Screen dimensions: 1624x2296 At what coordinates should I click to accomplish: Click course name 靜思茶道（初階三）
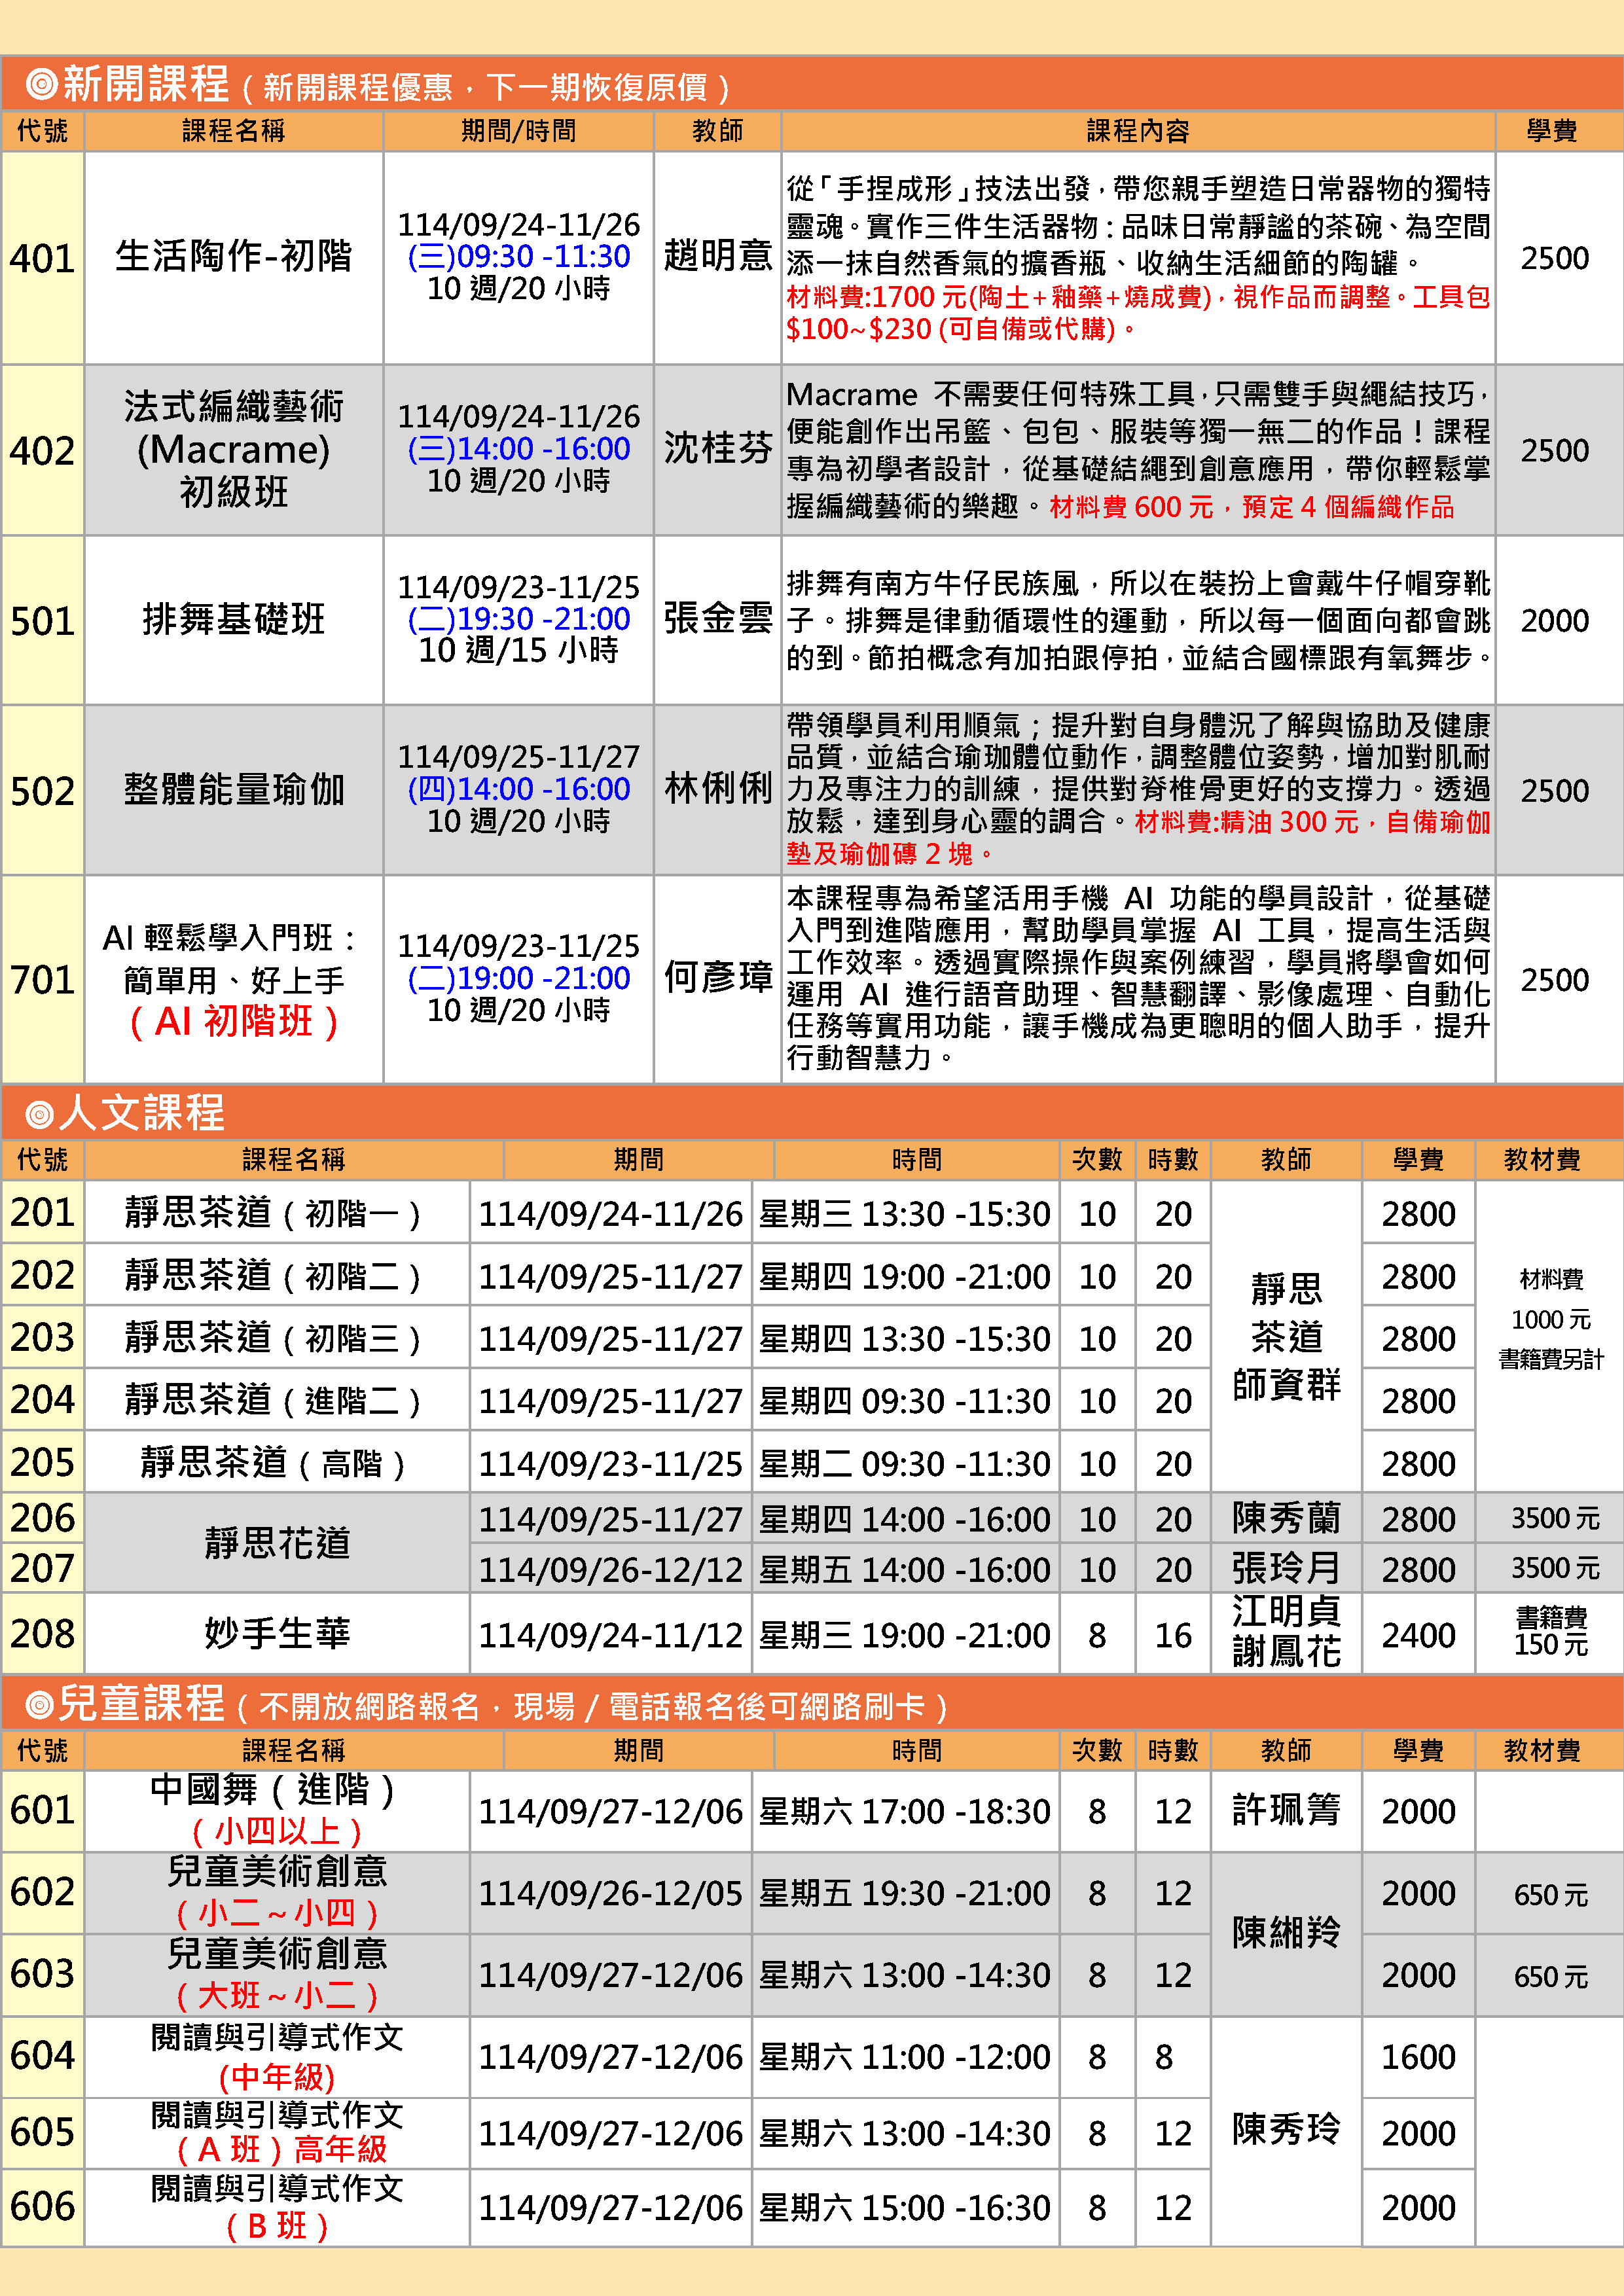click(x=274, y=1338)
